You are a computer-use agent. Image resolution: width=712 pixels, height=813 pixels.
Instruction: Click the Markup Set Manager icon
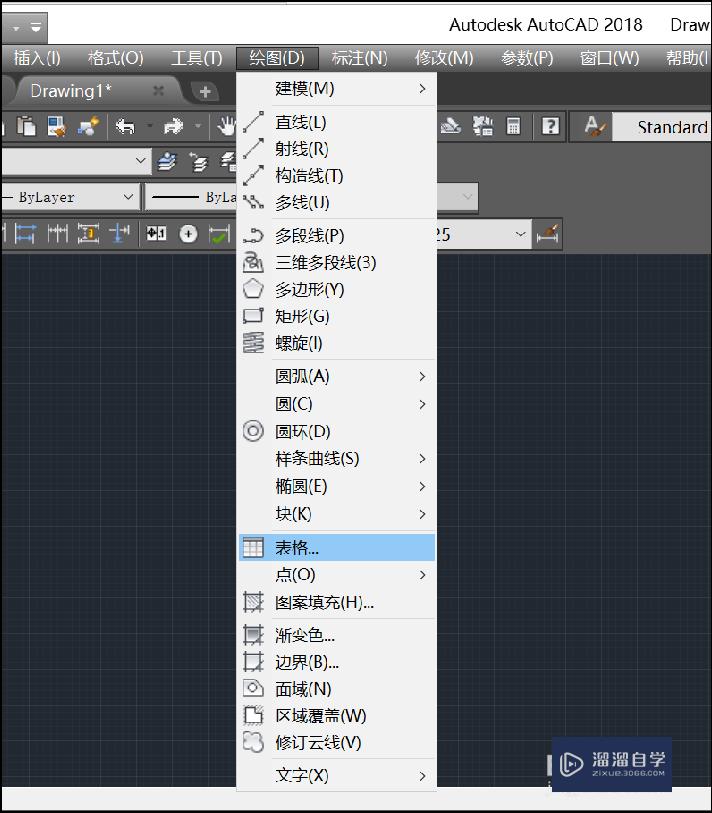click(483, 126)
